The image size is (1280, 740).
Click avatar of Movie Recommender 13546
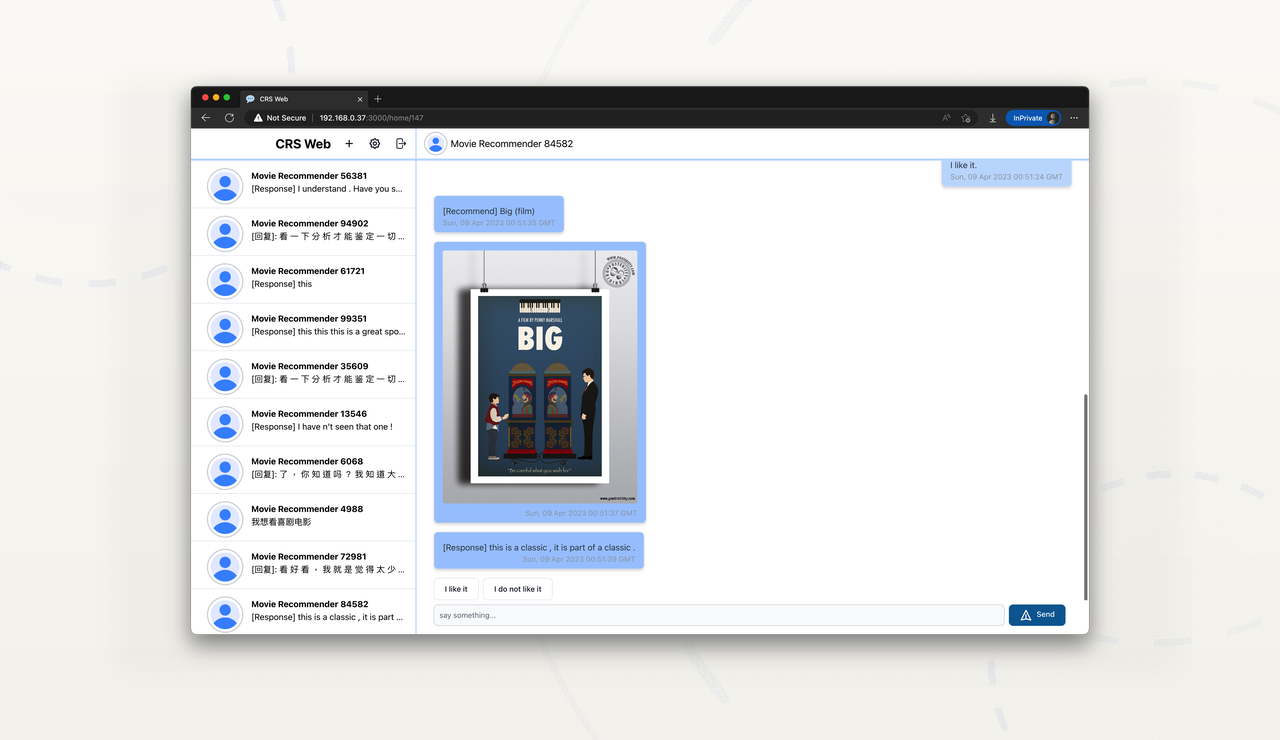click(225, 424)
